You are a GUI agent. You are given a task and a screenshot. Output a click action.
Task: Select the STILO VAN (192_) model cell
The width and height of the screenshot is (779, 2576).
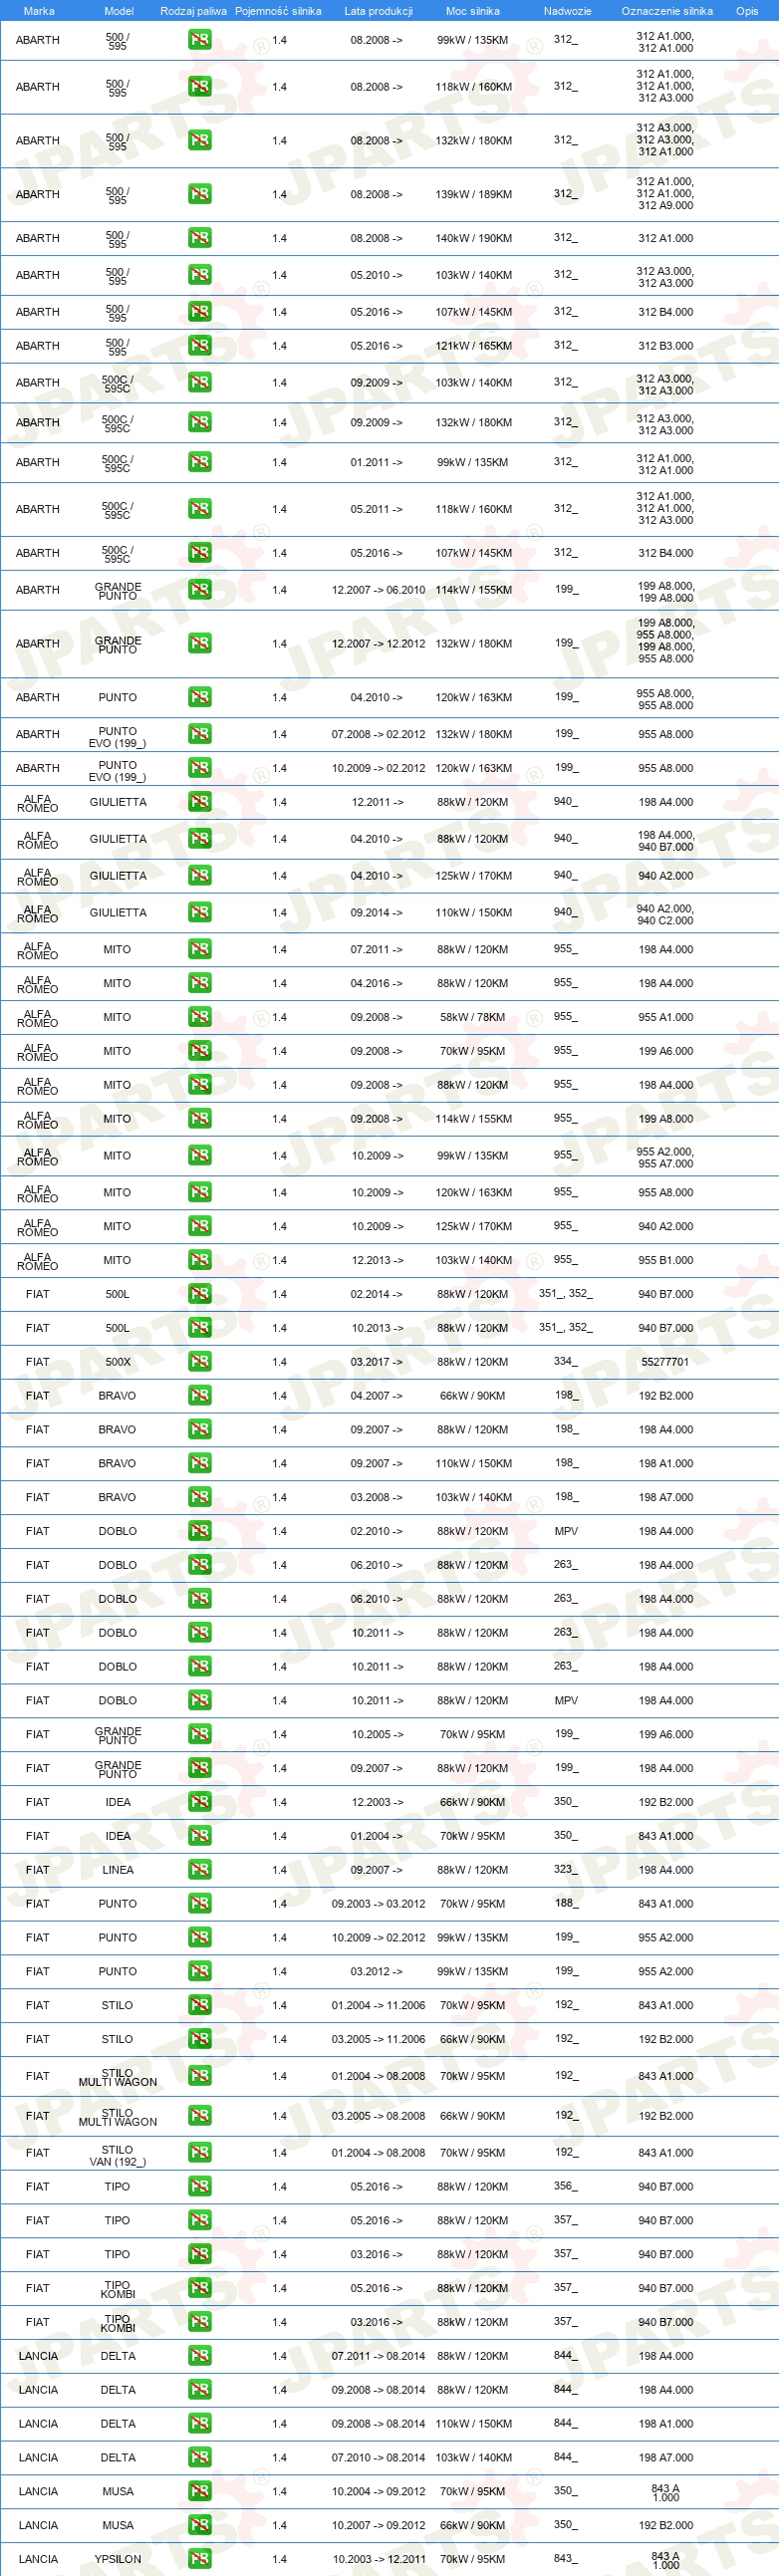117,2156
